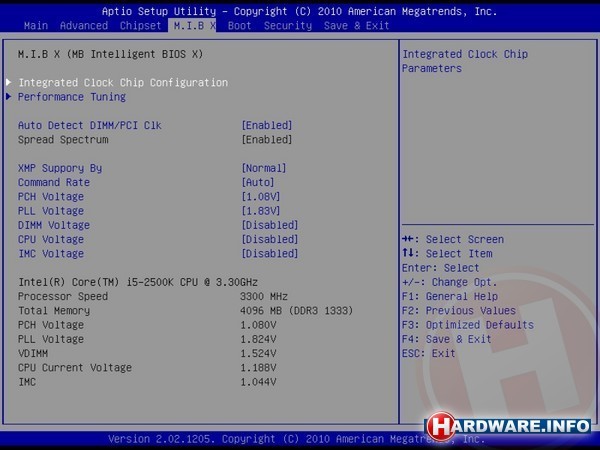
Task: Select the Boot tab
Action: pos(239,25)
